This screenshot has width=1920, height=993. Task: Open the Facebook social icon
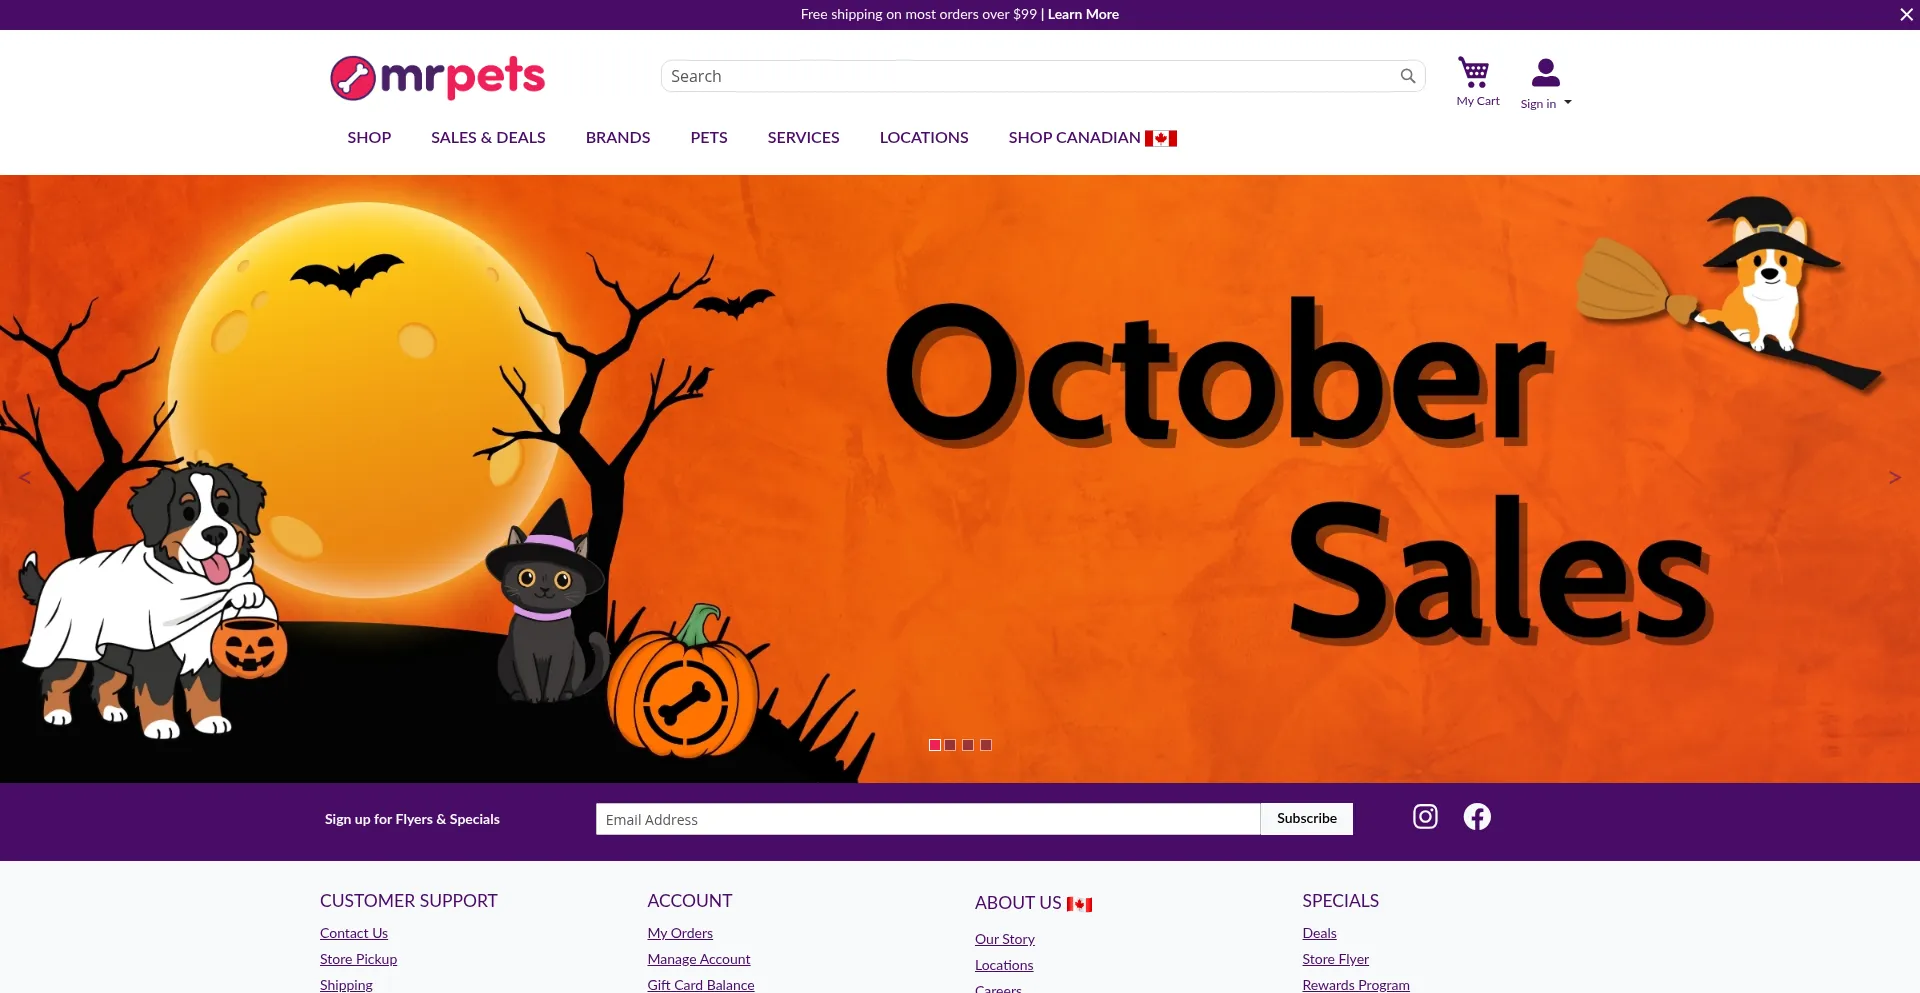(x=1477, y=817)
